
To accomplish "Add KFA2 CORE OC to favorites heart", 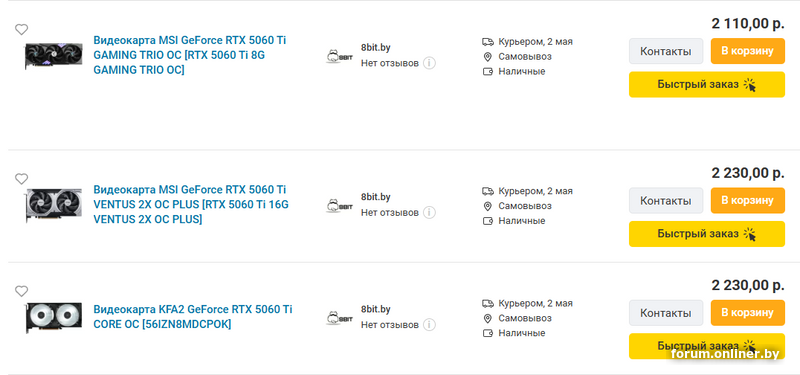I will [x=21, y=291].
